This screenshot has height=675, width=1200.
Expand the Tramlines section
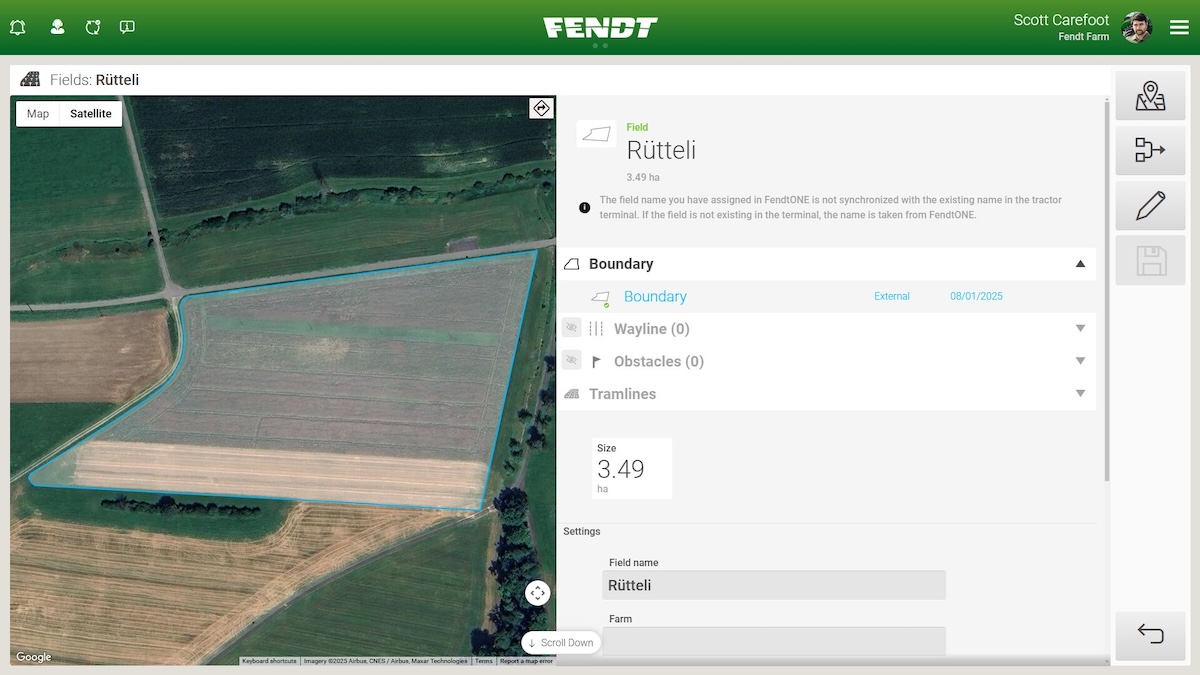tap(1080, 394)
